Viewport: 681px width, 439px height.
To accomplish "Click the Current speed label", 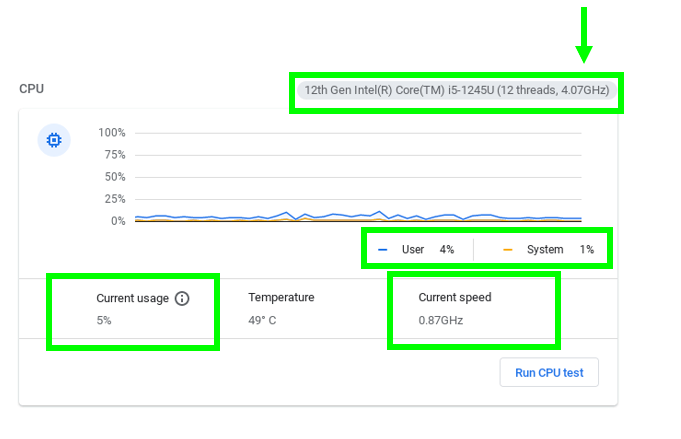I will coord(454,297).
